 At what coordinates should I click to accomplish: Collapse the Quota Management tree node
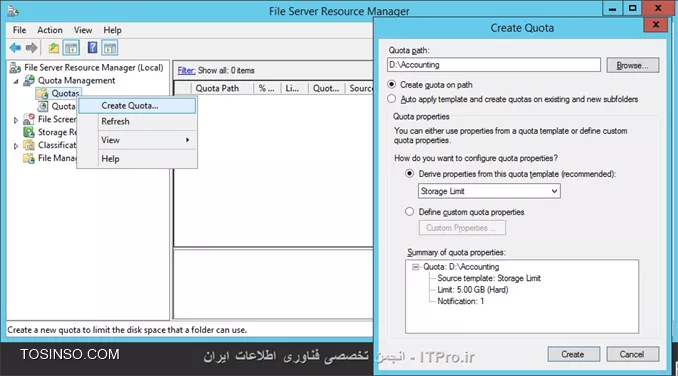pyautogui.click(x=16, y=81)
